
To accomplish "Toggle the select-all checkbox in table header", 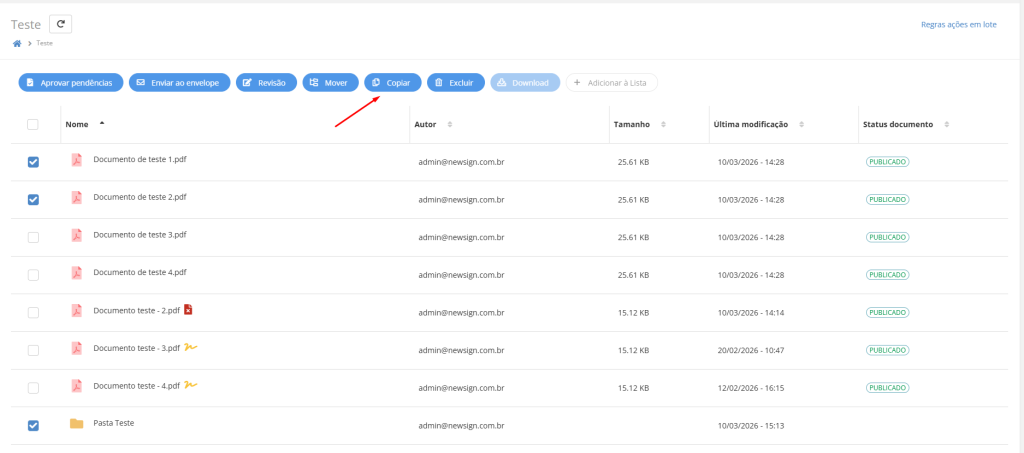I will tap(33, 124).
